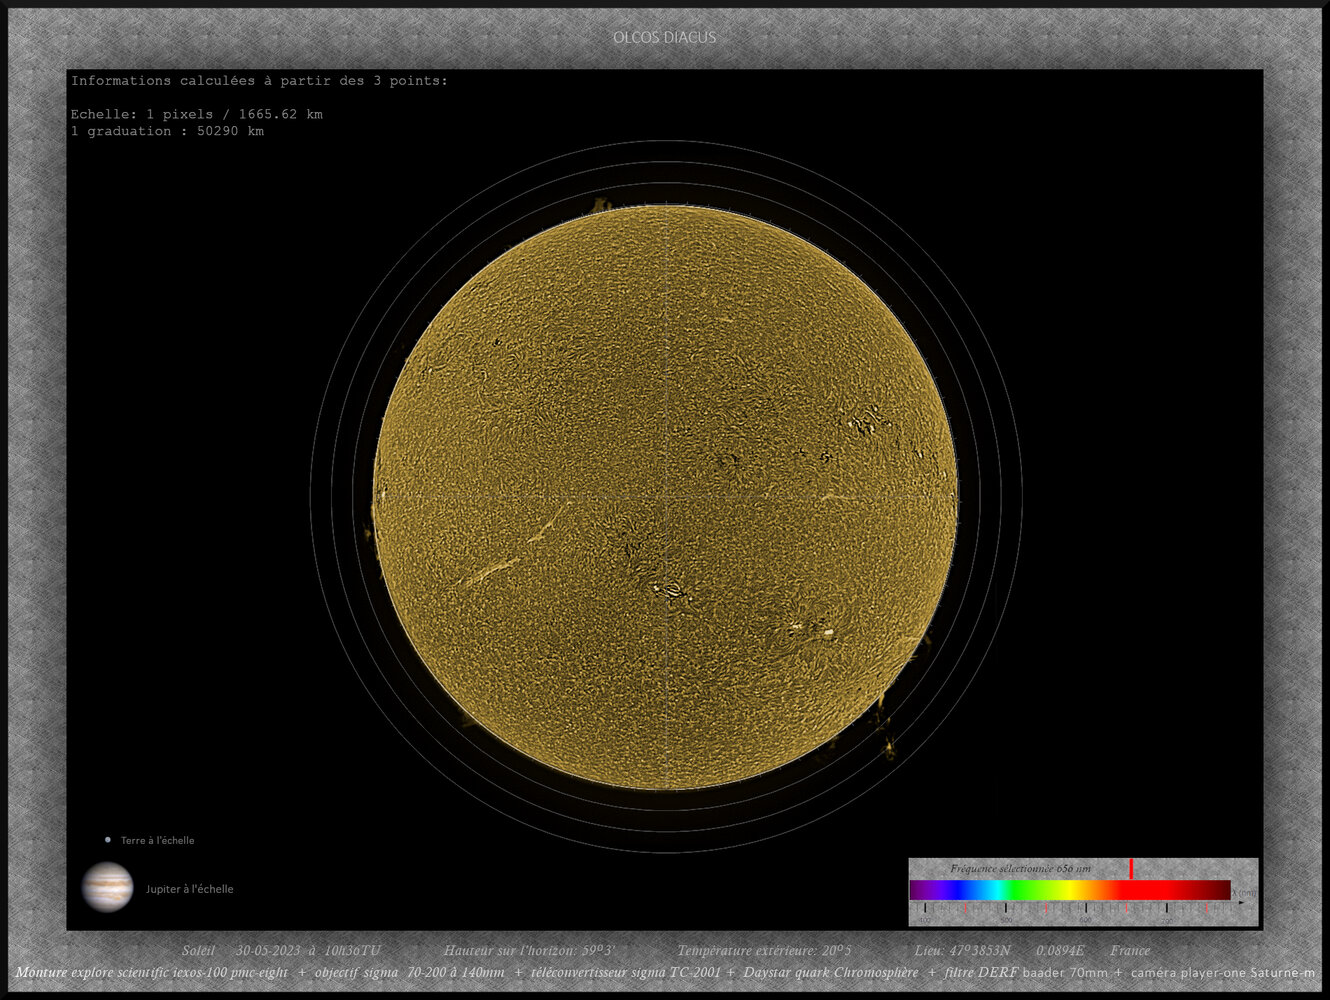Viewport: 1330px width, 1000px height.
Task: Open the OLCOS DIAGUS title
Action: 664,37
